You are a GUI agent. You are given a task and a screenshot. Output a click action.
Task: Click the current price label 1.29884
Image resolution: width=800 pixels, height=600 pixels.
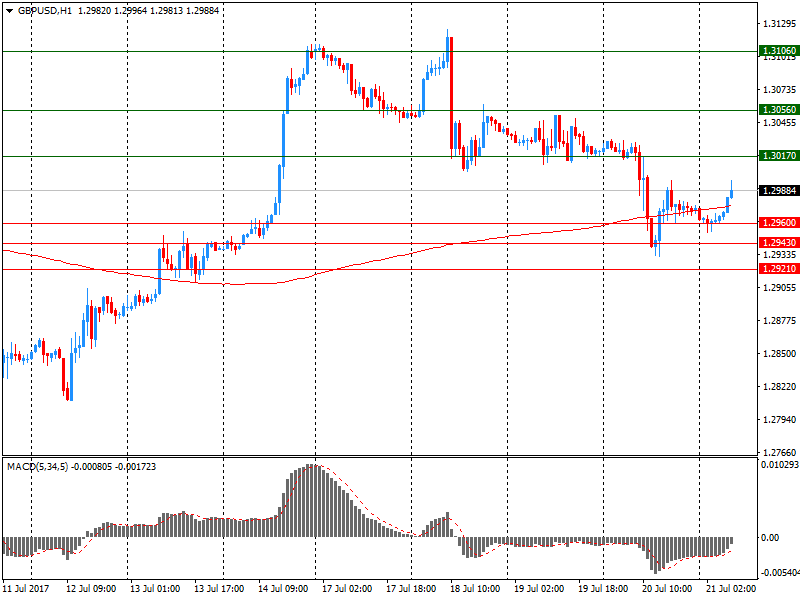point(779,190)
